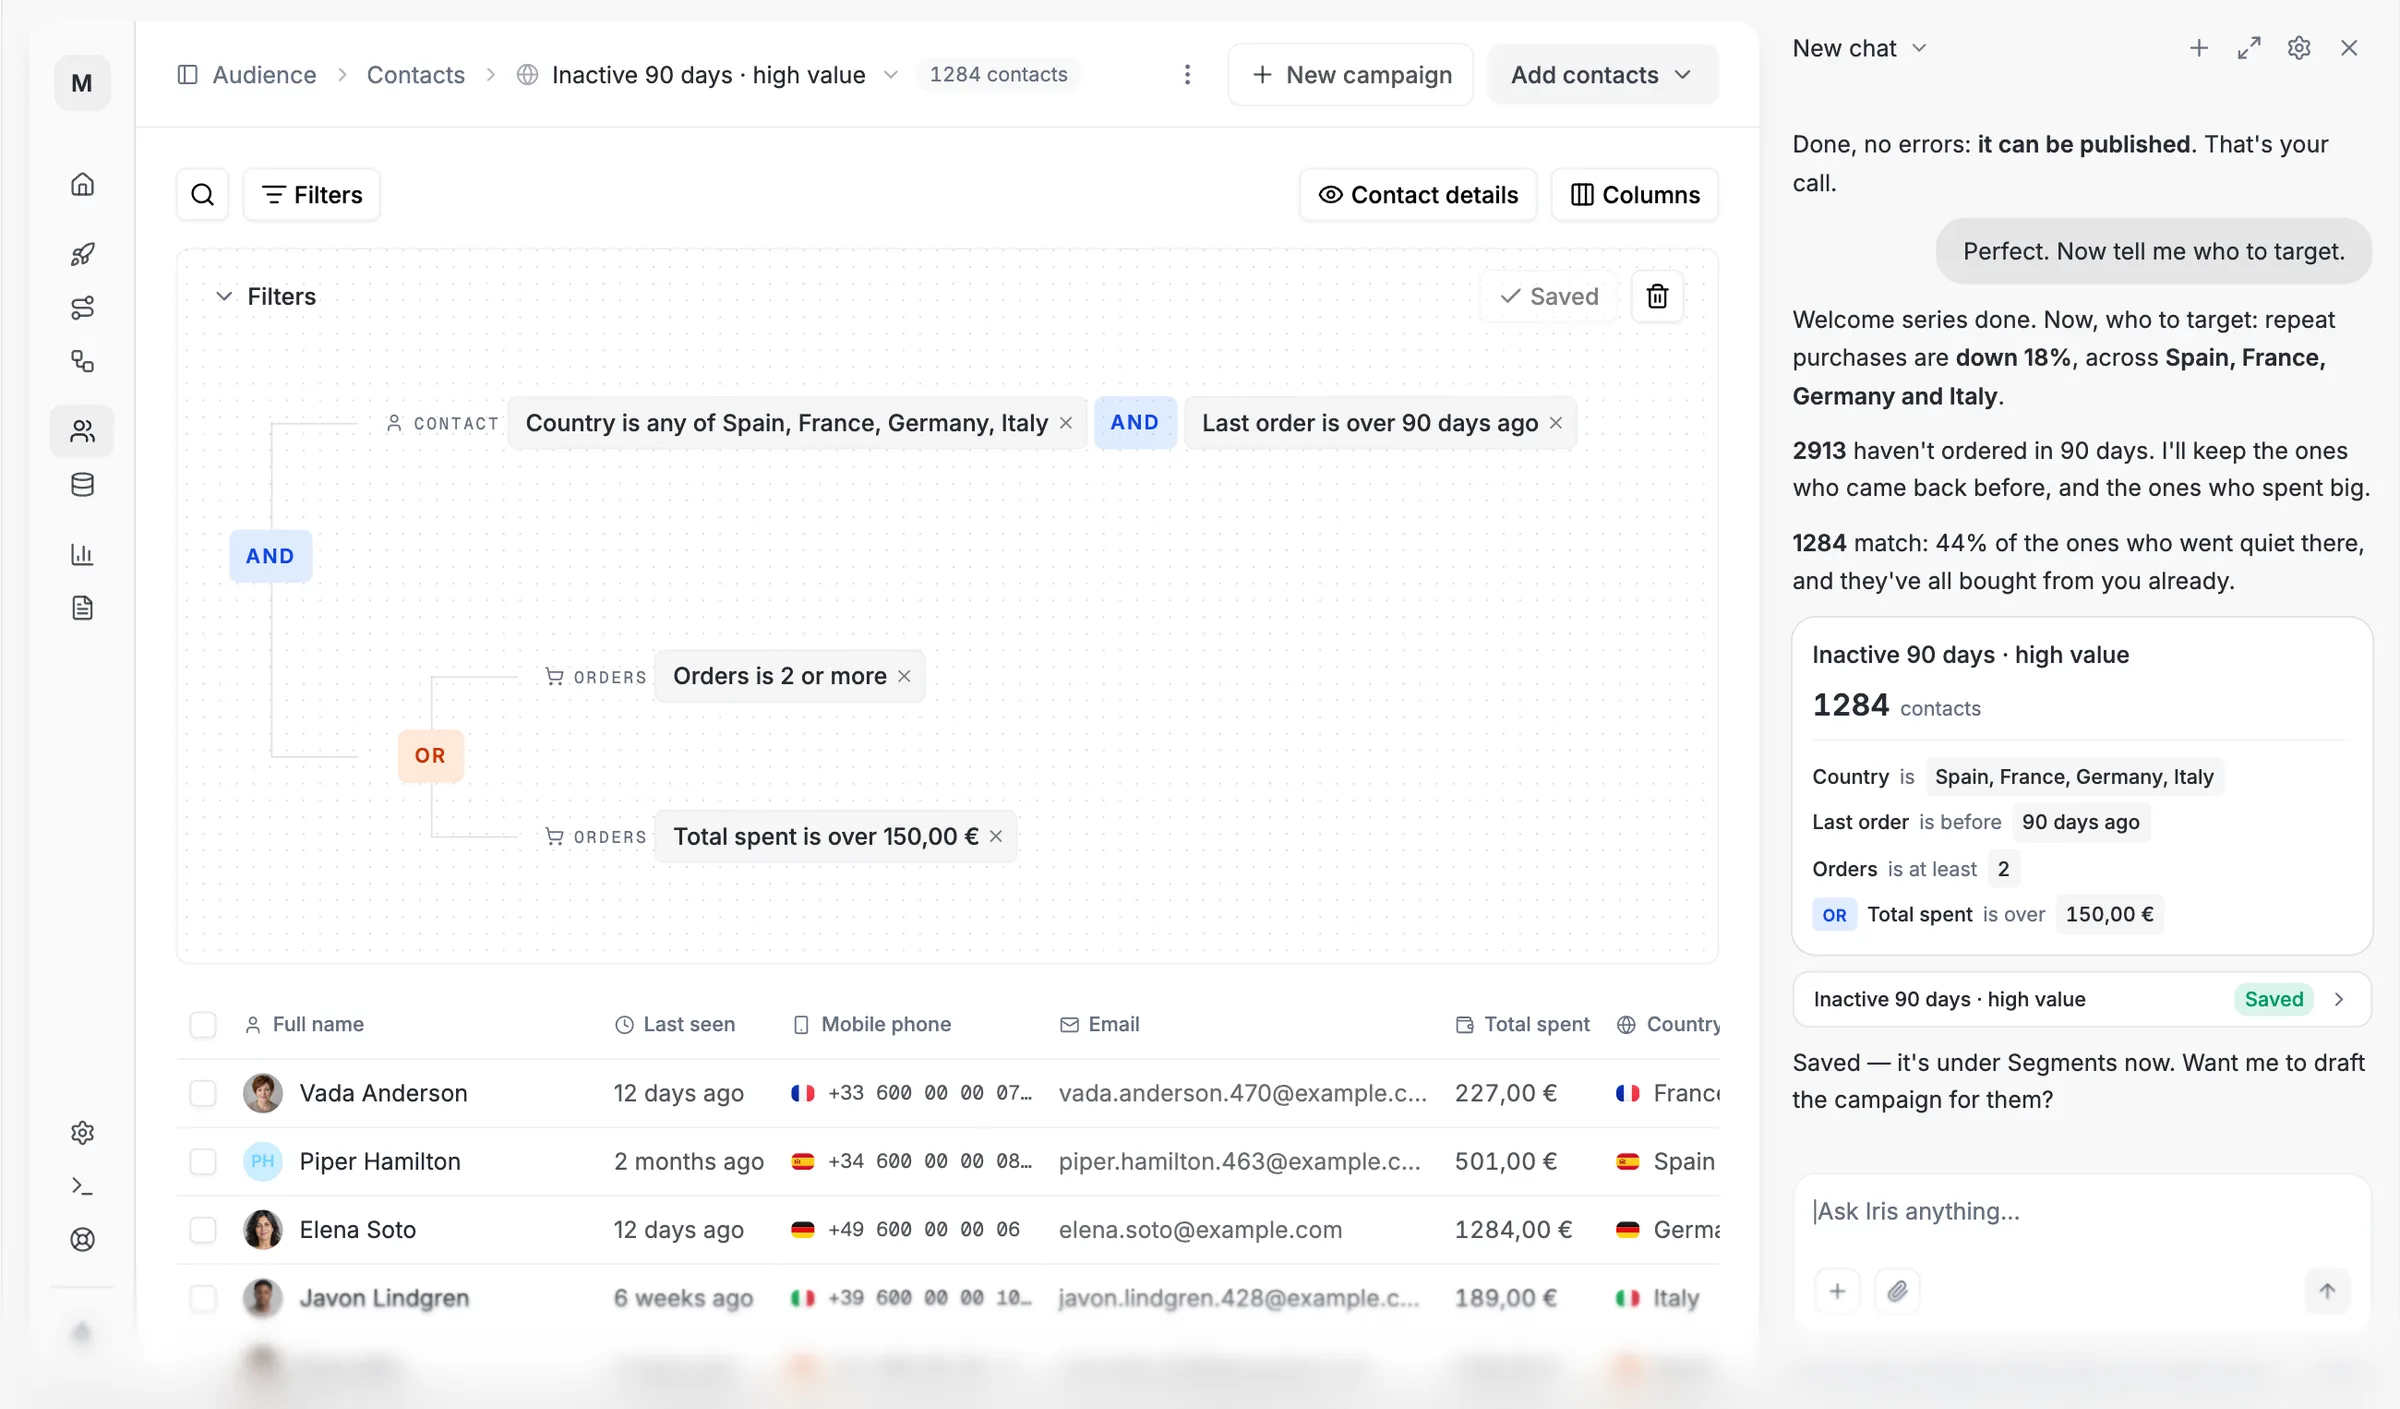Open the Columns button
Image resolution: width=2400 pixels, height=1409 pixels.
[x=1634, y=195]
